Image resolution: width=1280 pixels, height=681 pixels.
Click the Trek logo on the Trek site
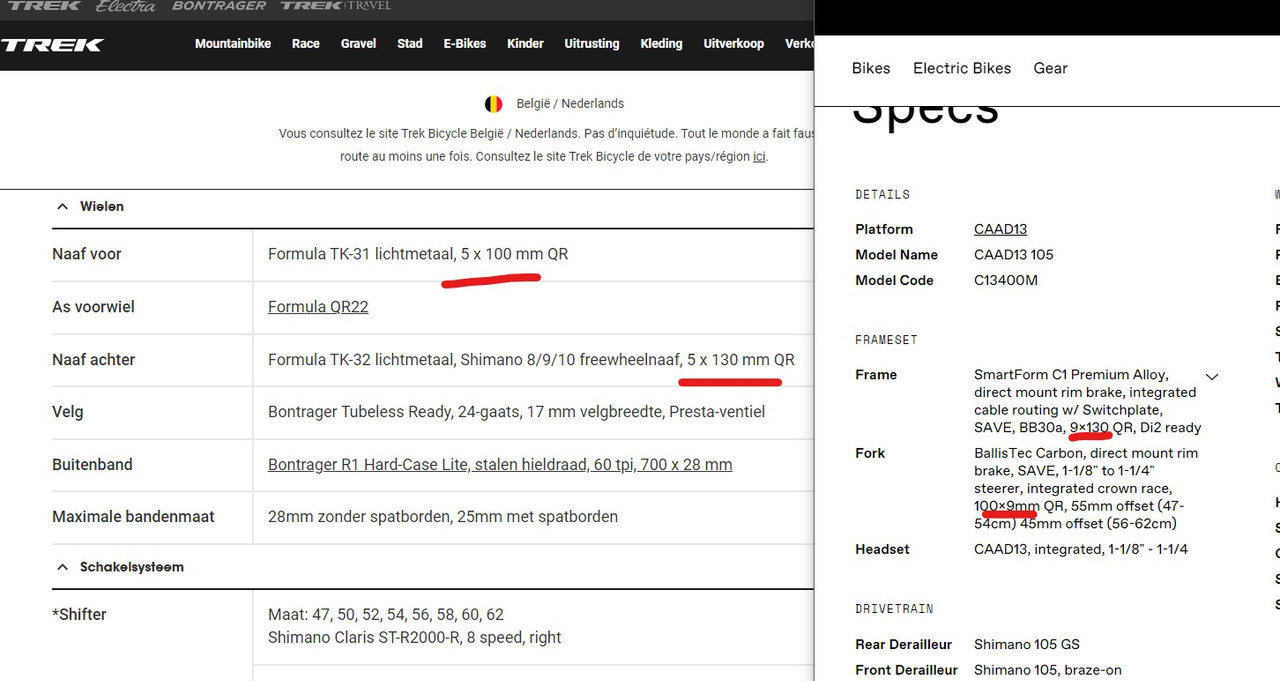52,45
